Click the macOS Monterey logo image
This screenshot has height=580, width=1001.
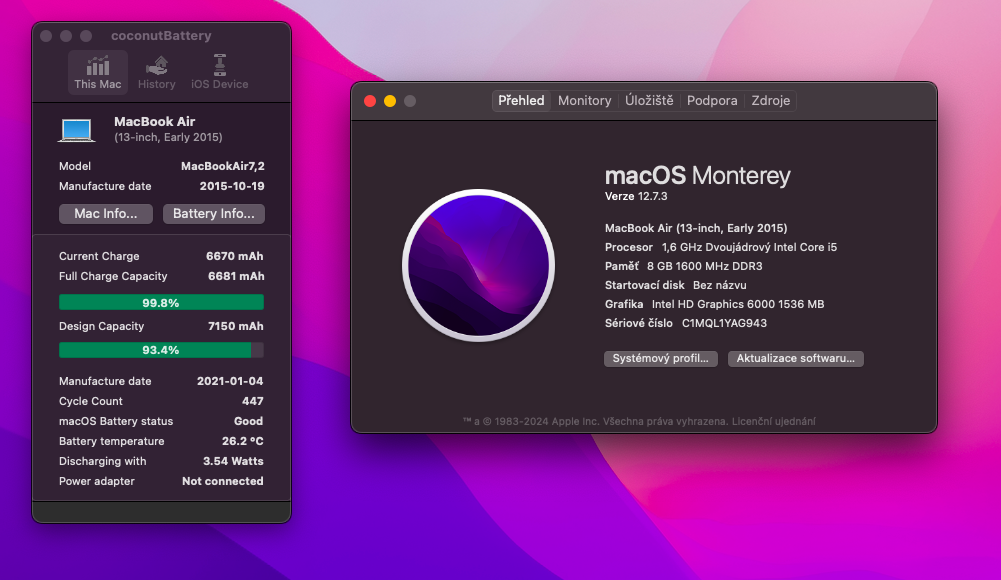click(x=478, y=265)
